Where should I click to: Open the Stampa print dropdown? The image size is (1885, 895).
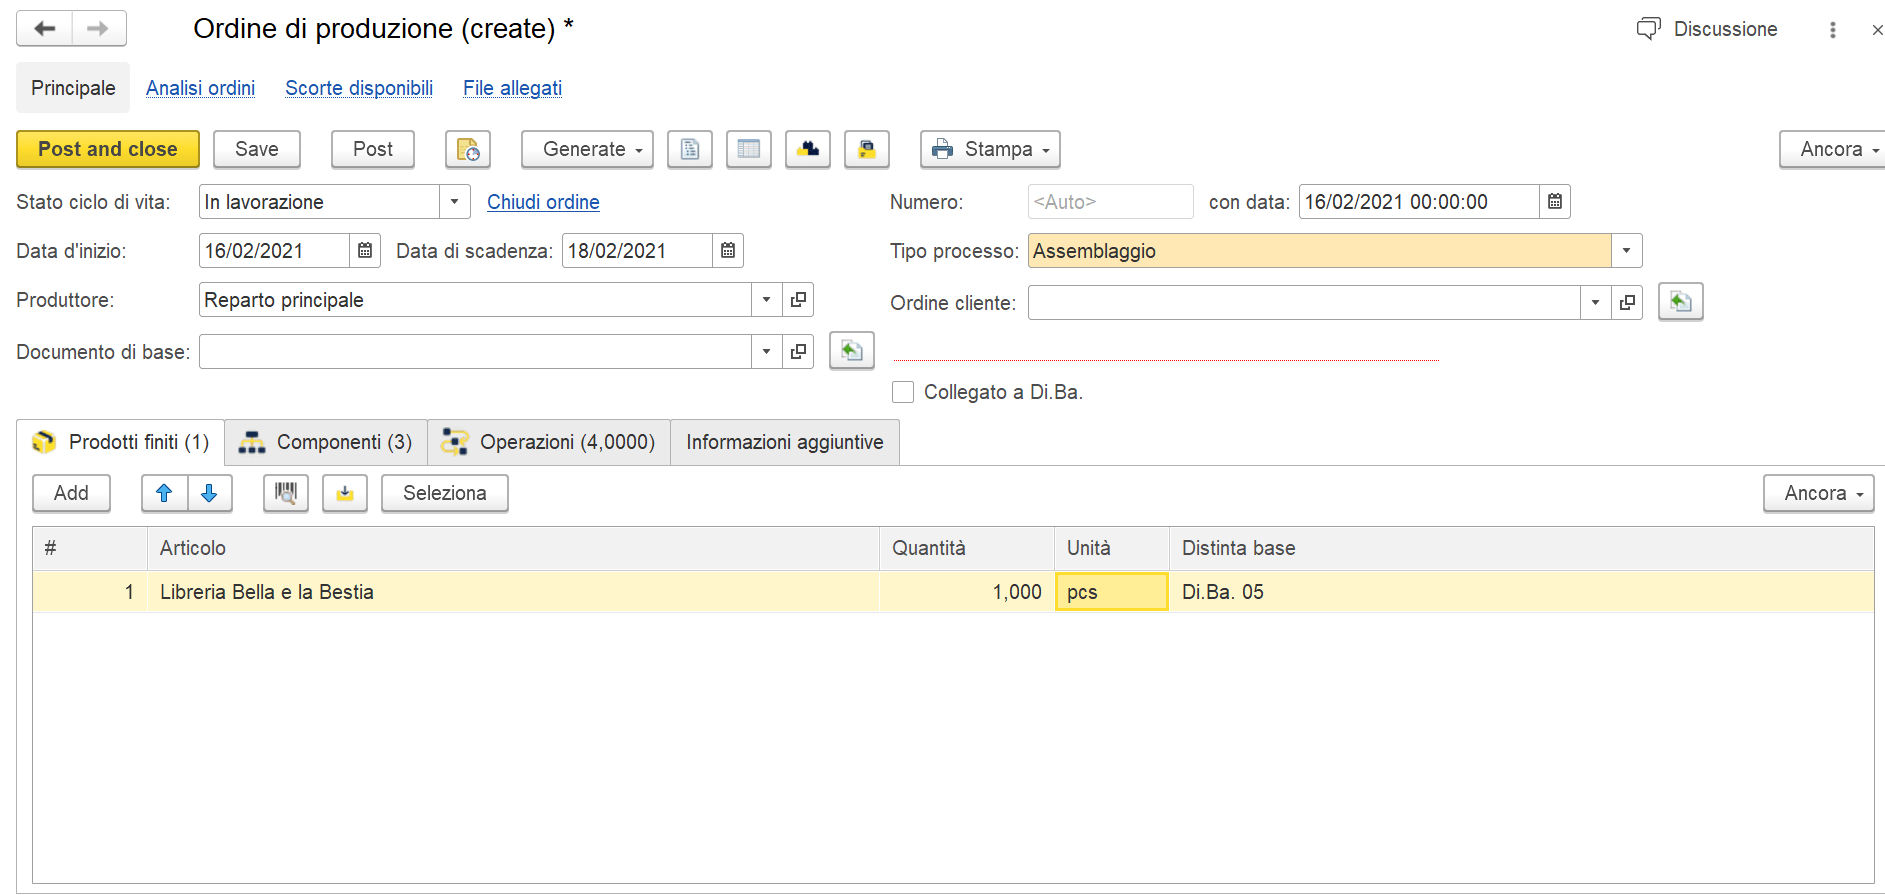[x=990, y=149]
